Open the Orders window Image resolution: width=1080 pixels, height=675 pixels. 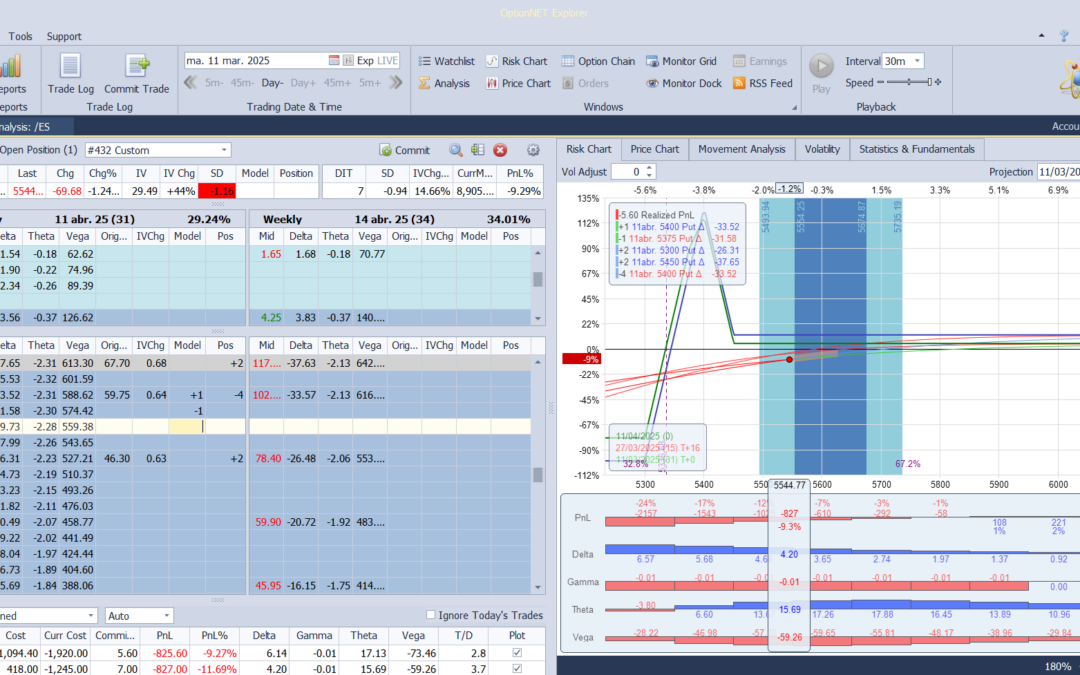(585, 83)
